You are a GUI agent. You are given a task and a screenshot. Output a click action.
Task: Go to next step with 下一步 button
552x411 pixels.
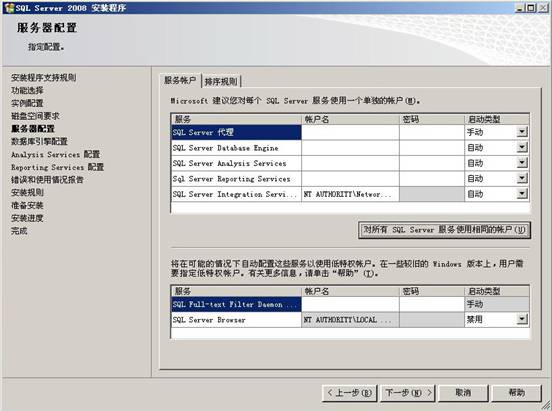coord(408,393)
